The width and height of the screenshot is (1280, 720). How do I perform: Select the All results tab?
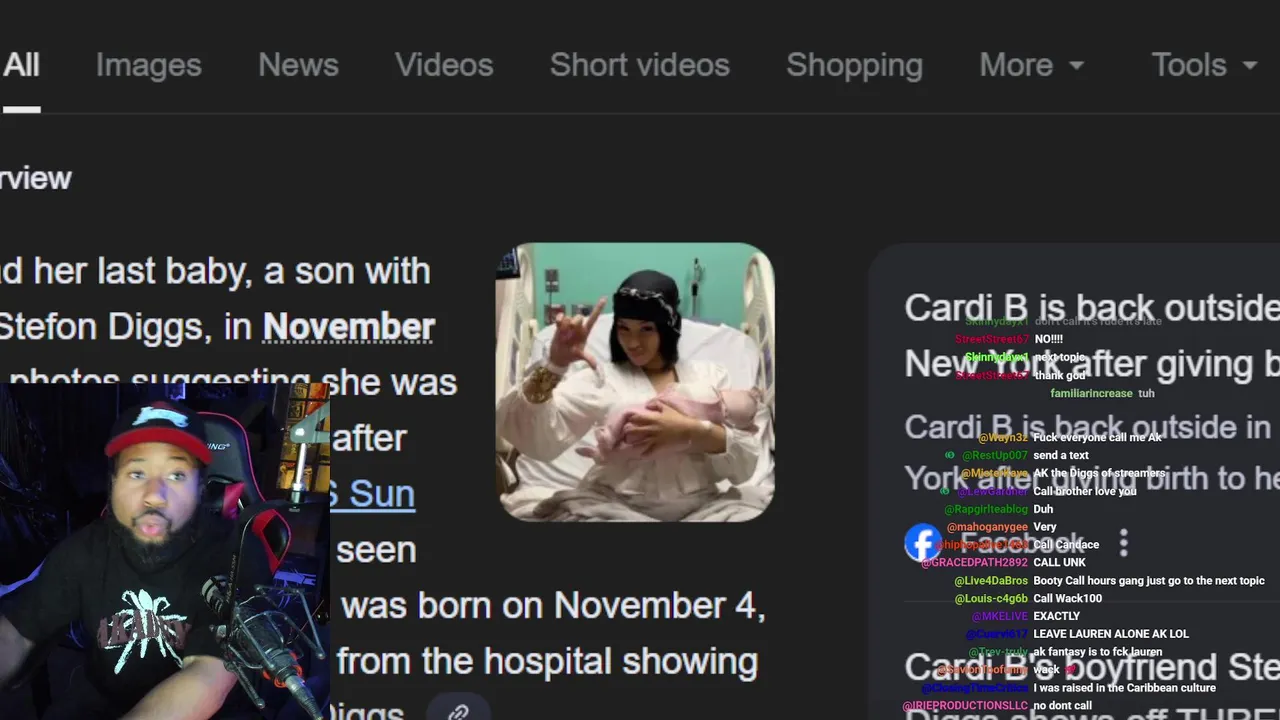[20, 65]
